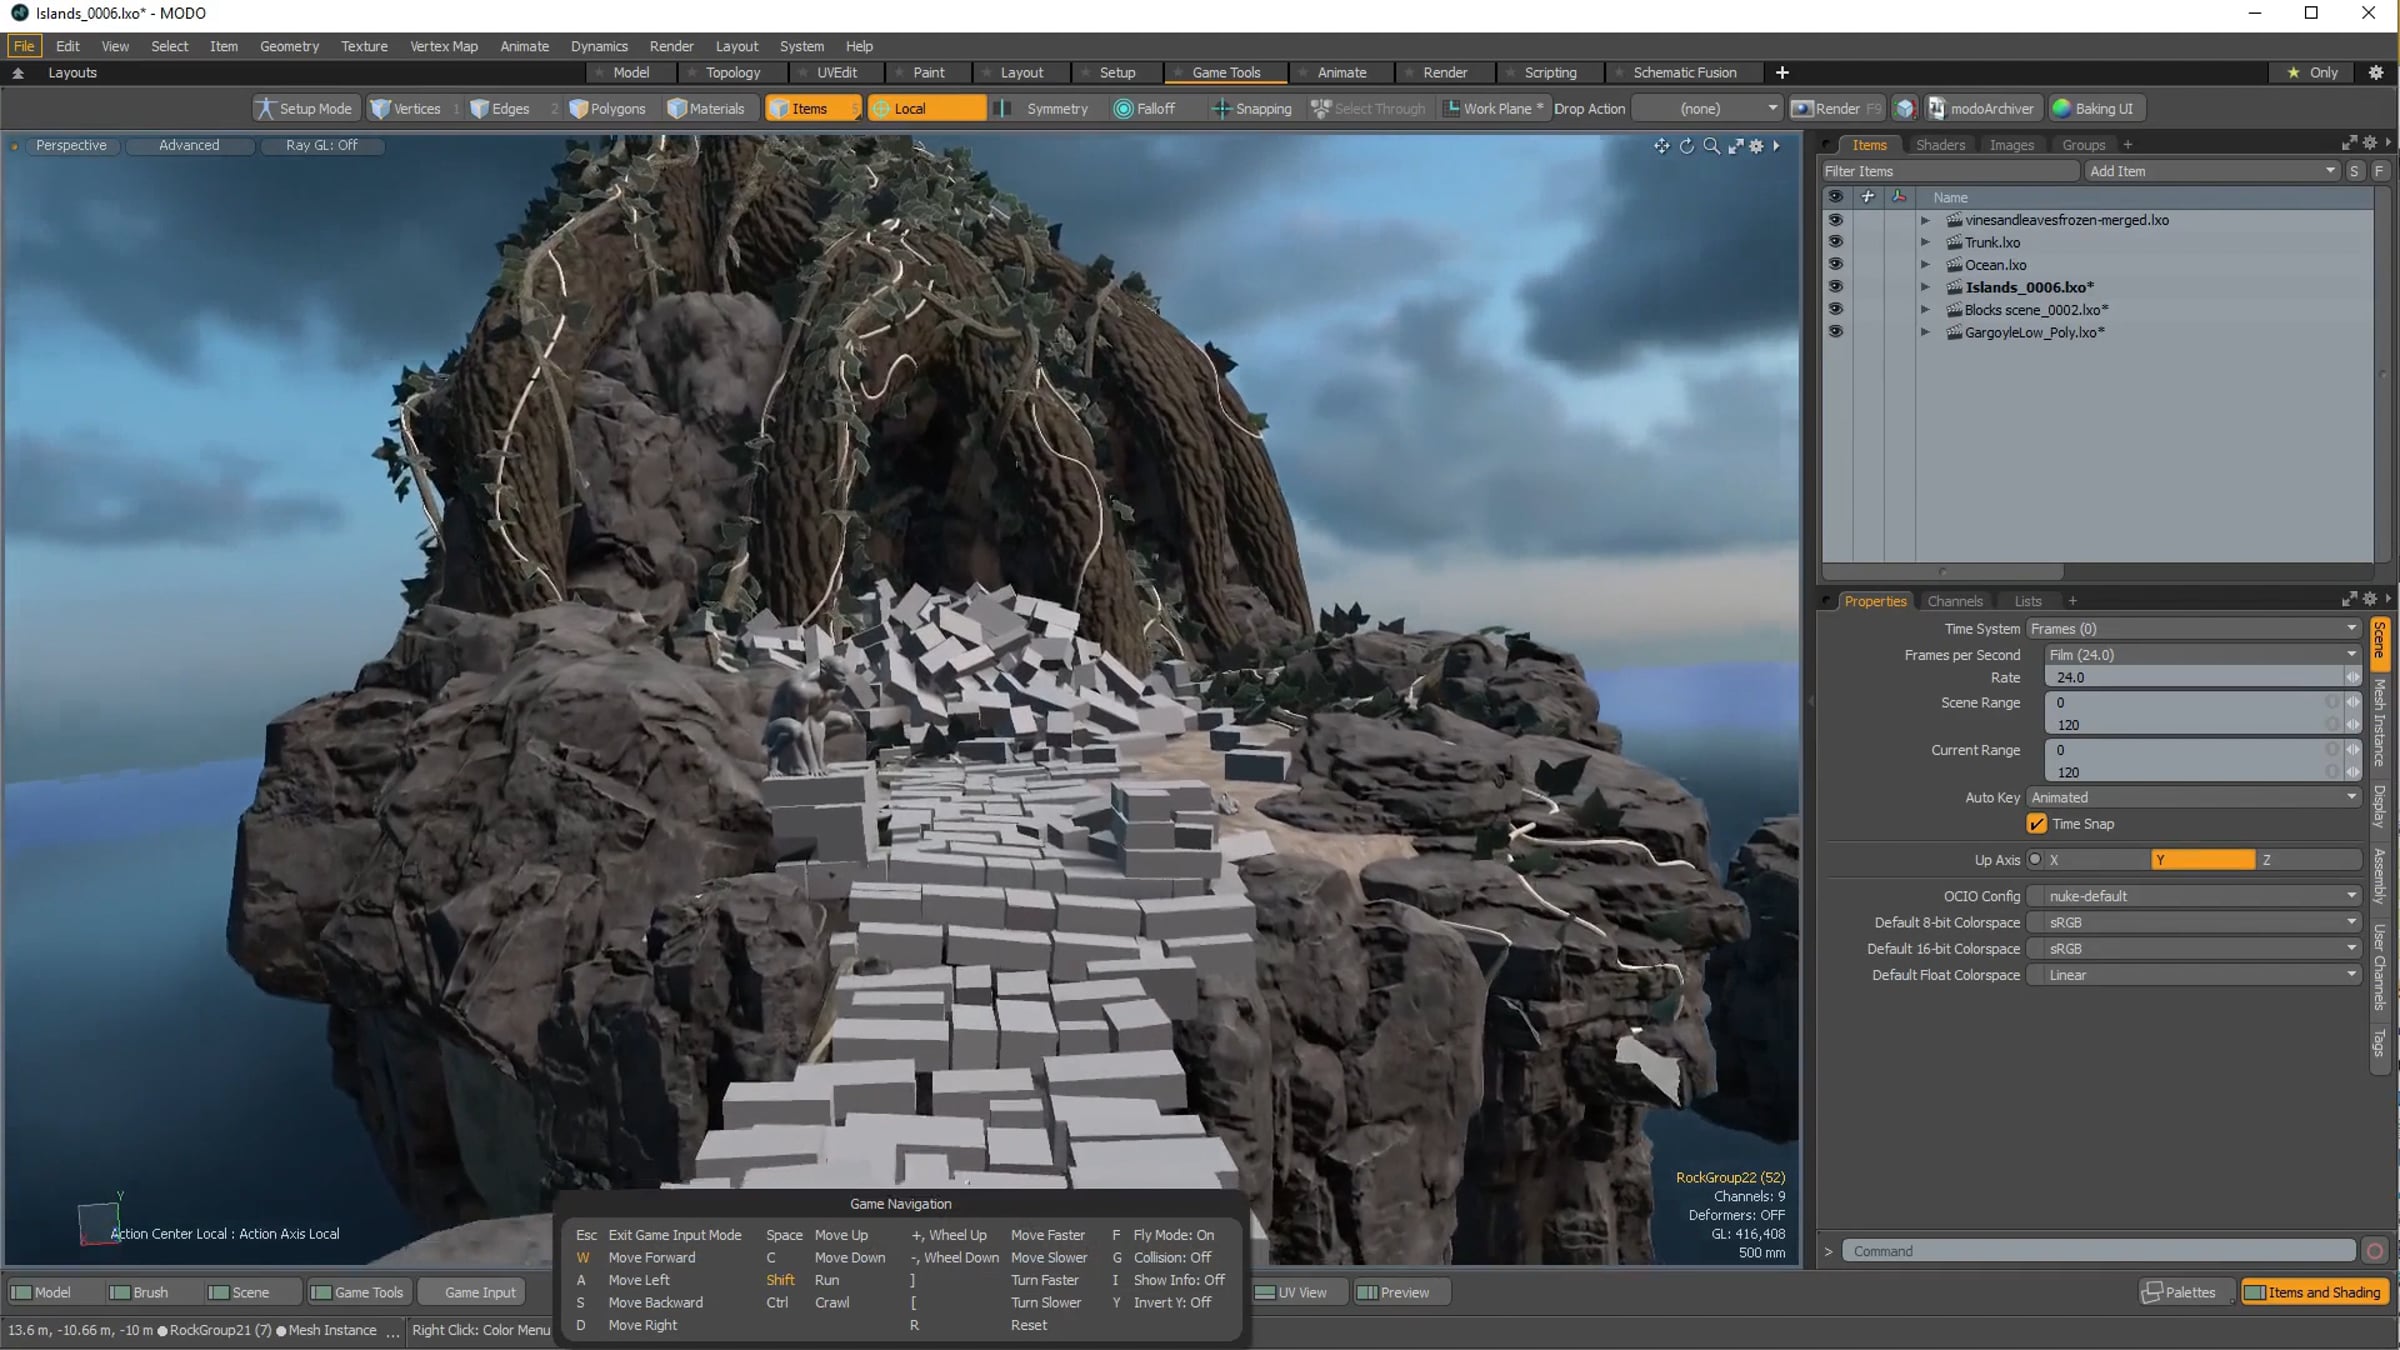Click the Items and Shading button
This screenshot has width=2400, height=1350.
(2313, 1292)
